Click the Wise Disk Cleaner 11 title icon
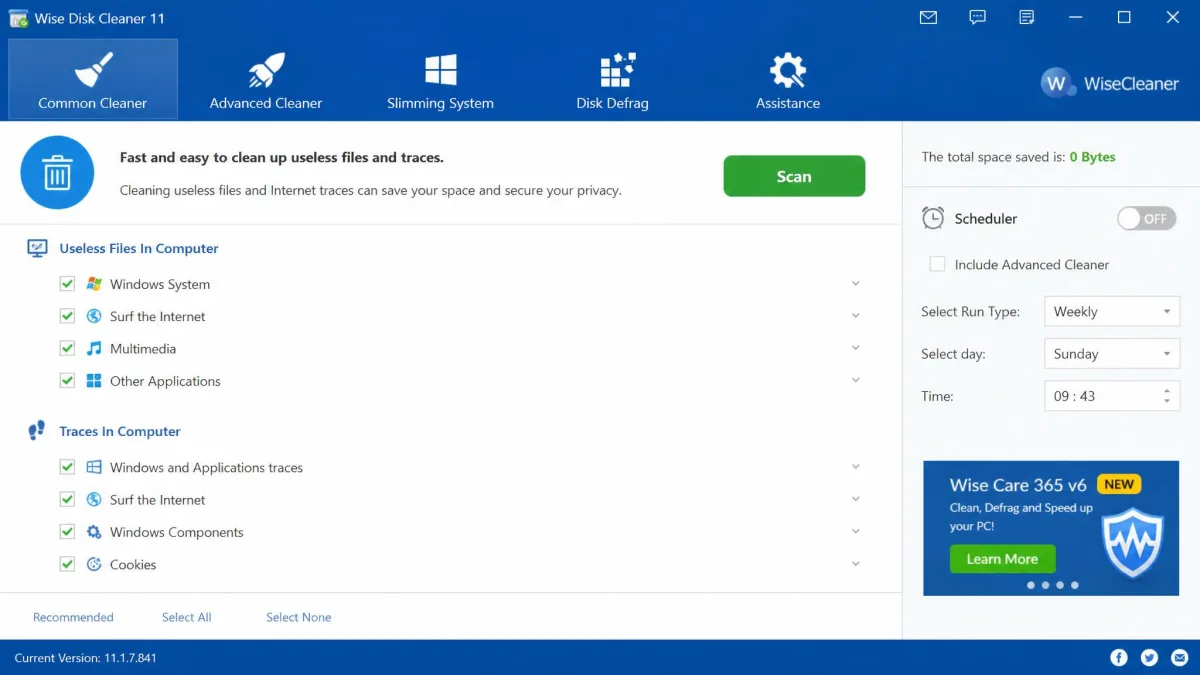The height and width of the screenshot is (675, 1200). [x=18, y=18]
